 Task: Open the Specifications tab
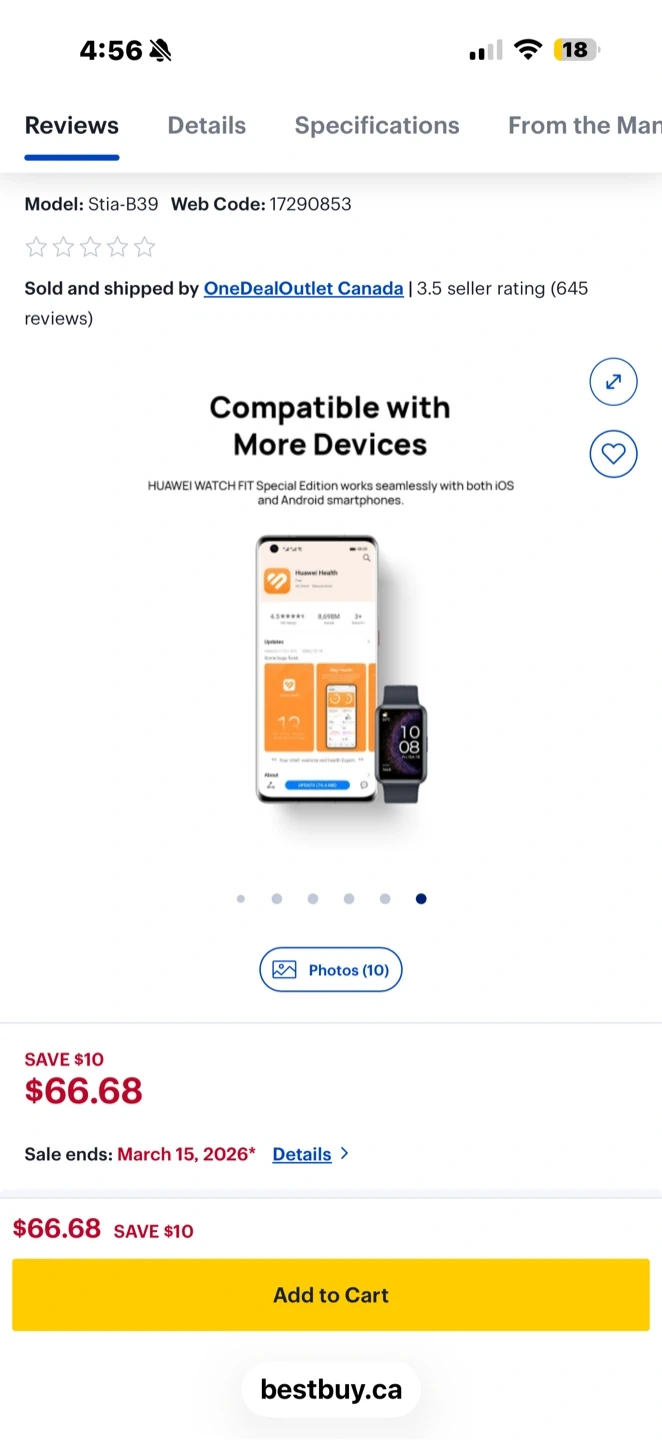377,126
